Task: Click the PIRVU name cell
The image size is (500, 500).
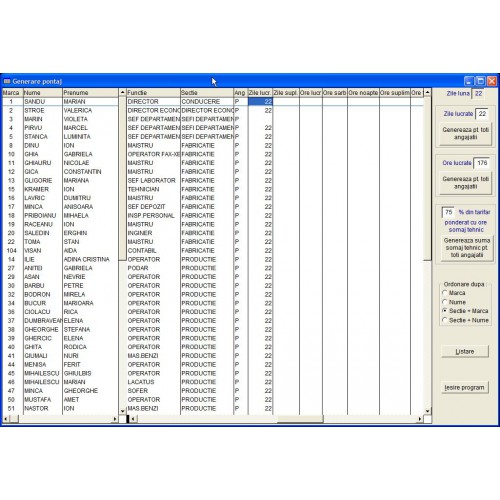Action: [43, 128]
